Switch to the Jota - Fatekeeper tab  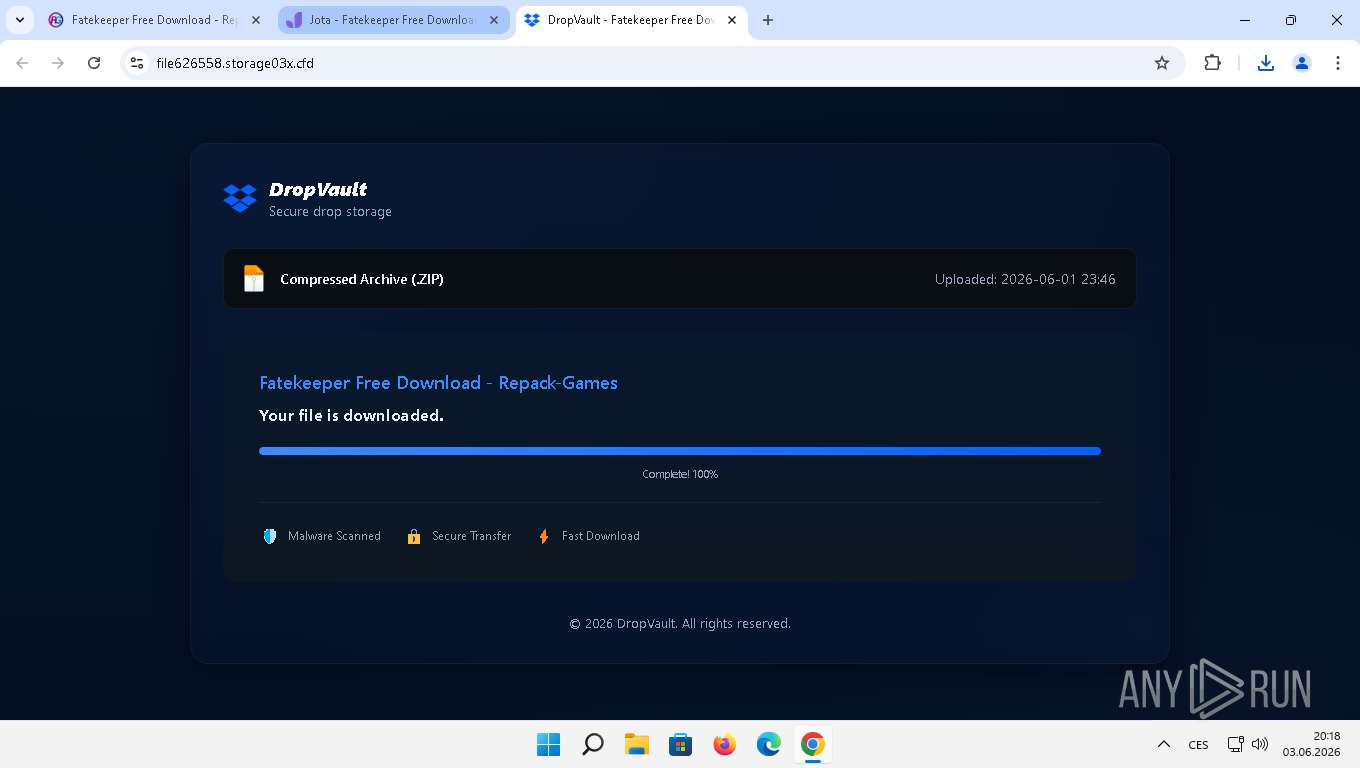(391, 20)
